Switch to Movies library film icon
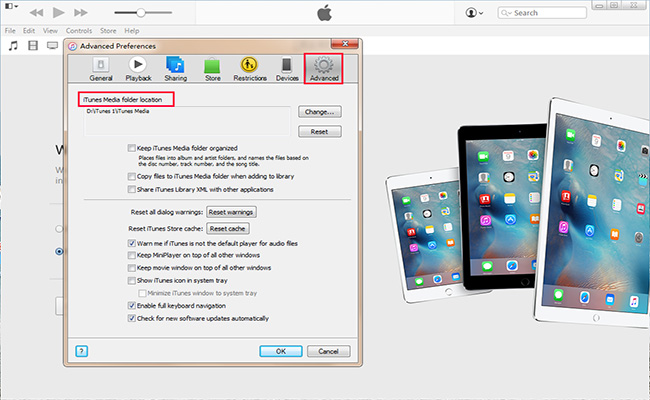650x400 pixels. 33,45
